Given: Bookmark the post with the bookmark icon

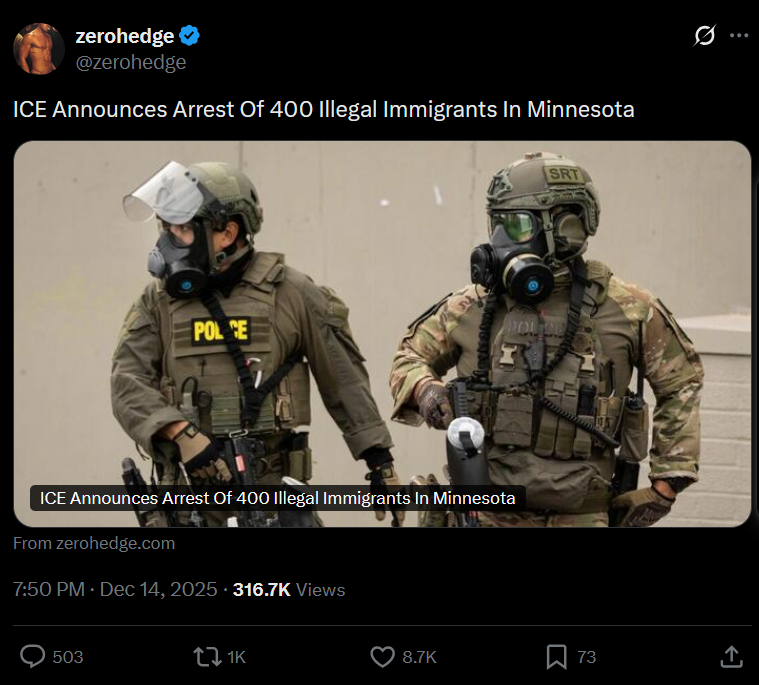Looking at the screenshot, I should click(x=557, y=657).
